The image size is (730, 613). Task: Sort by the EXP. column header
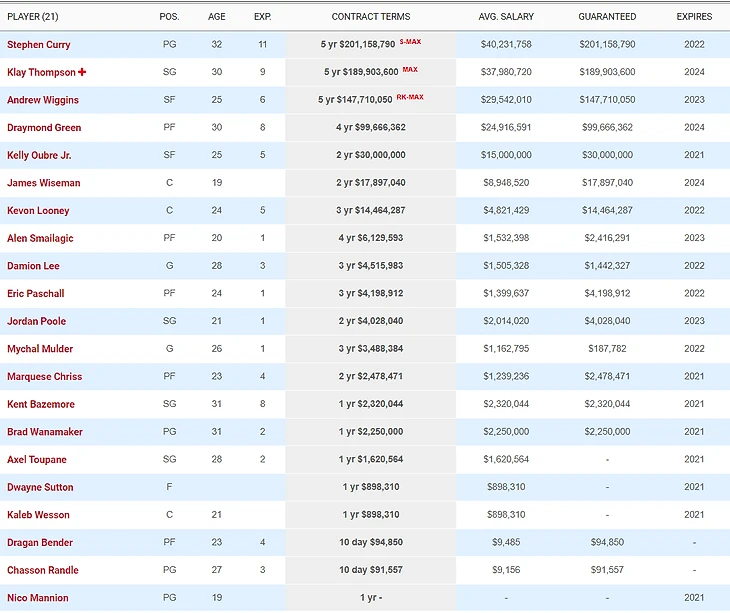coord(262,17)
